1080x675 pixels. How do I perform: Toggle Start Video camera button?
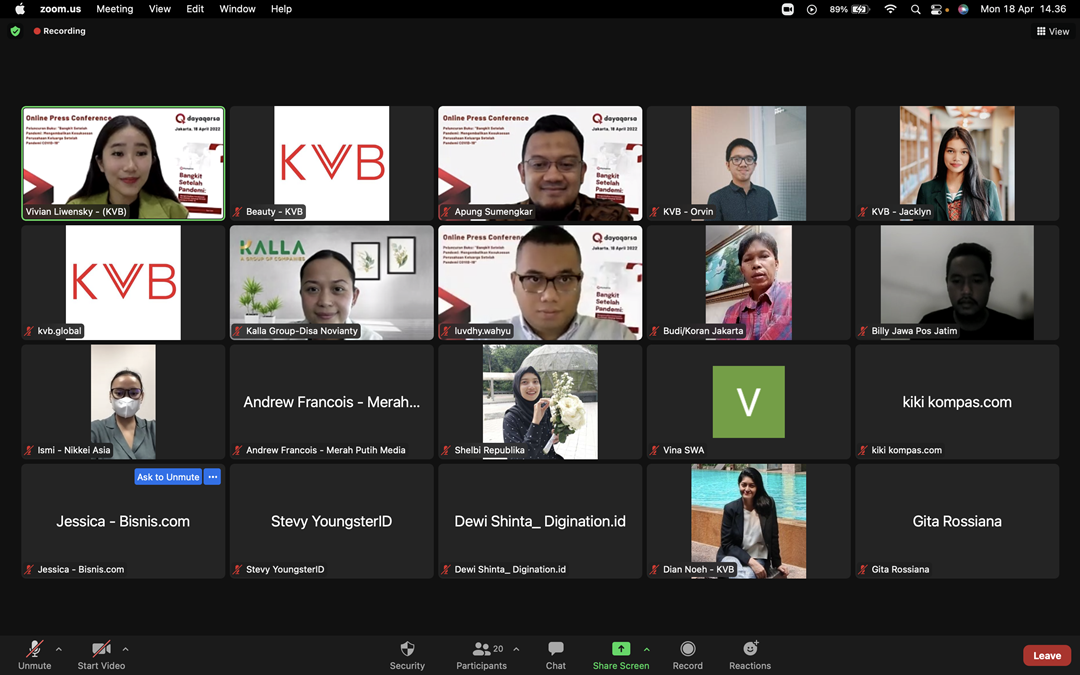[101, 649]
